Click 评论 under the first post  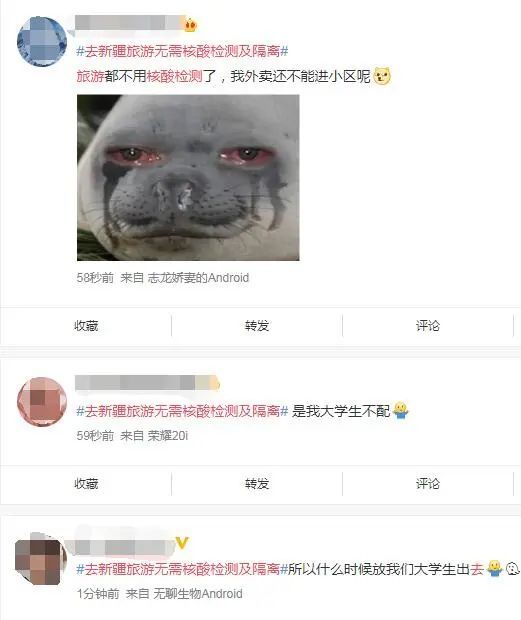[428, 326]
